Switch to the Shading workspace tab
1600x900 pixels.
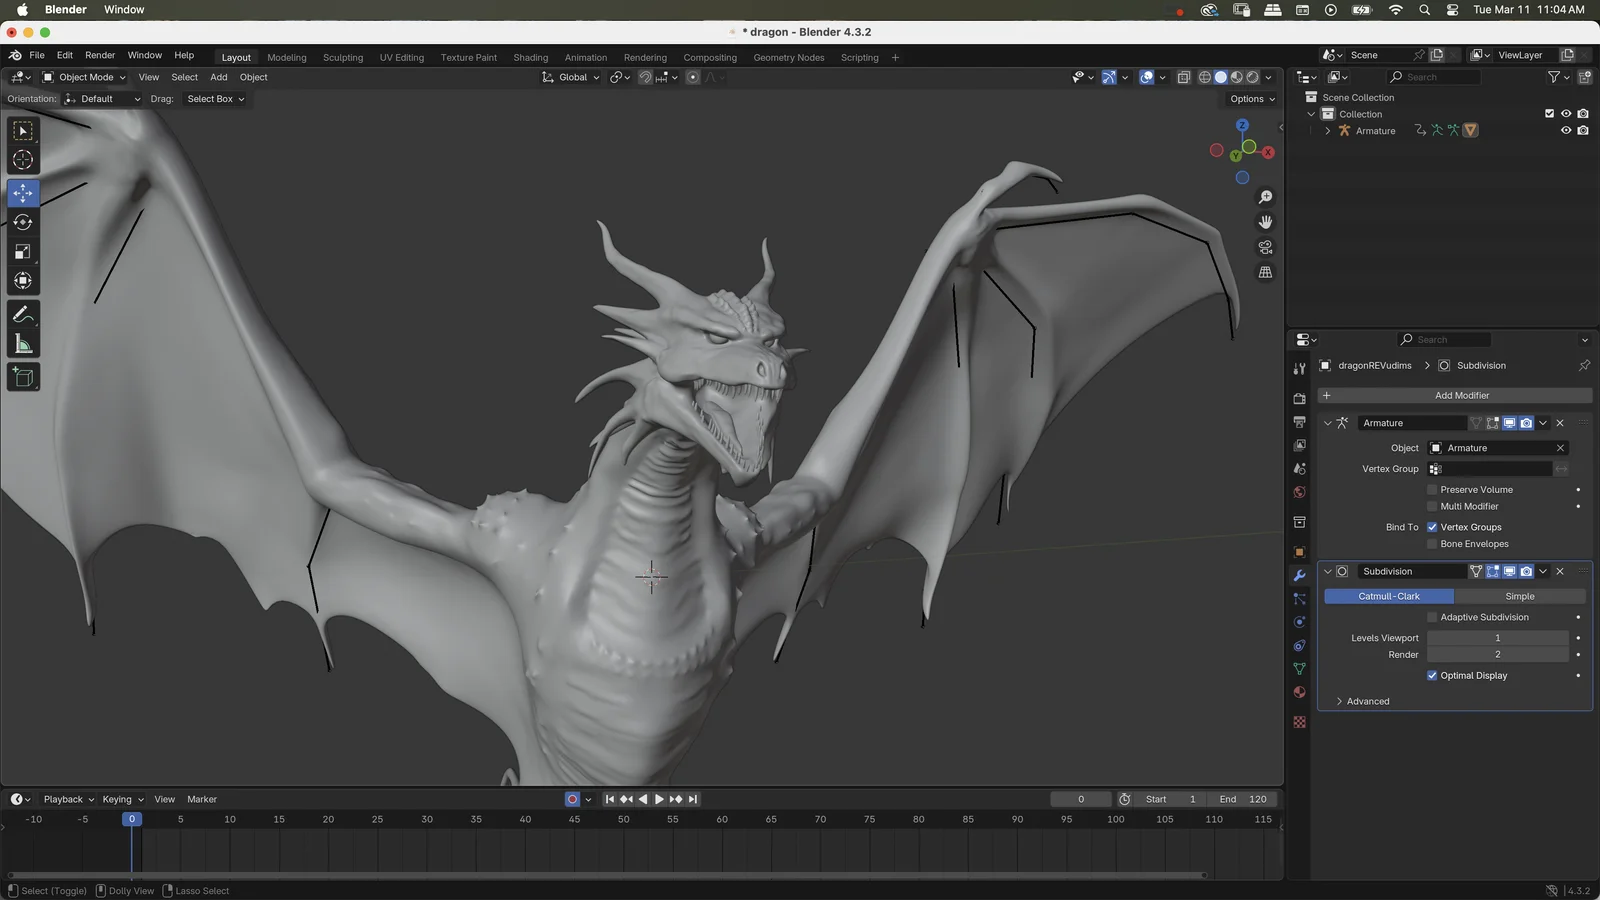530,57
